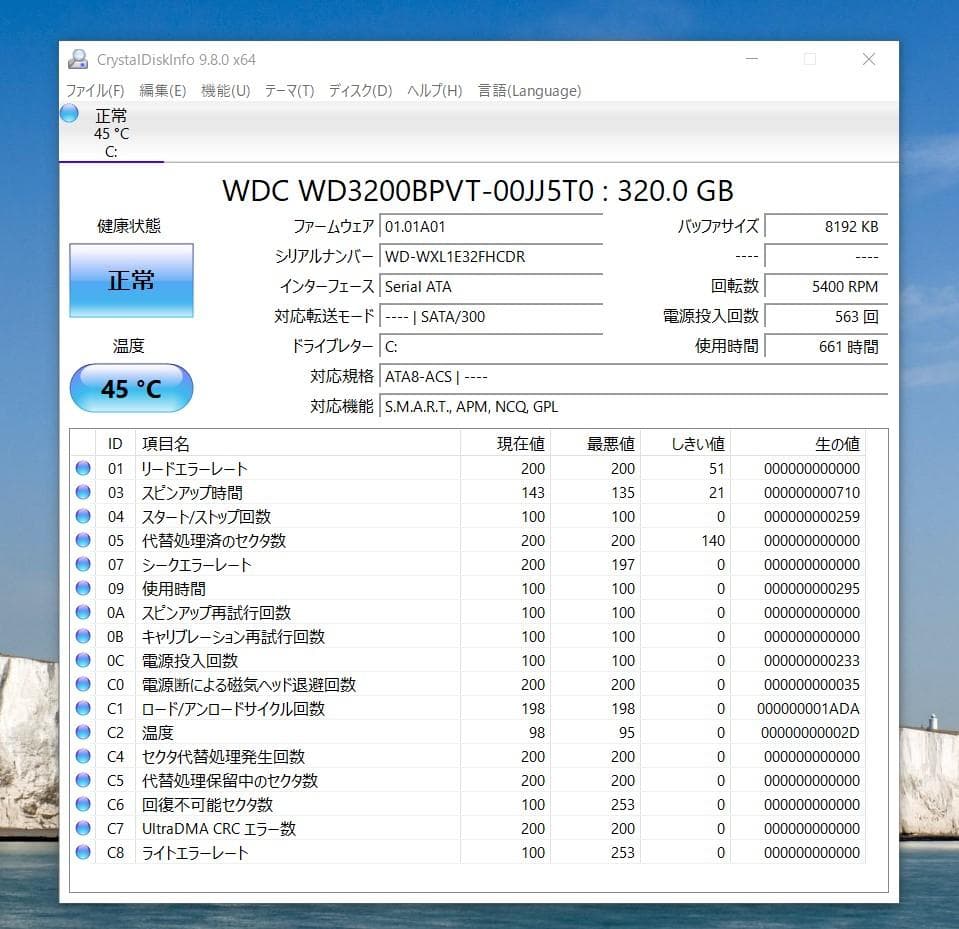
Task: Click raw value 000000001ADA
Action: [x=808, y=708]
